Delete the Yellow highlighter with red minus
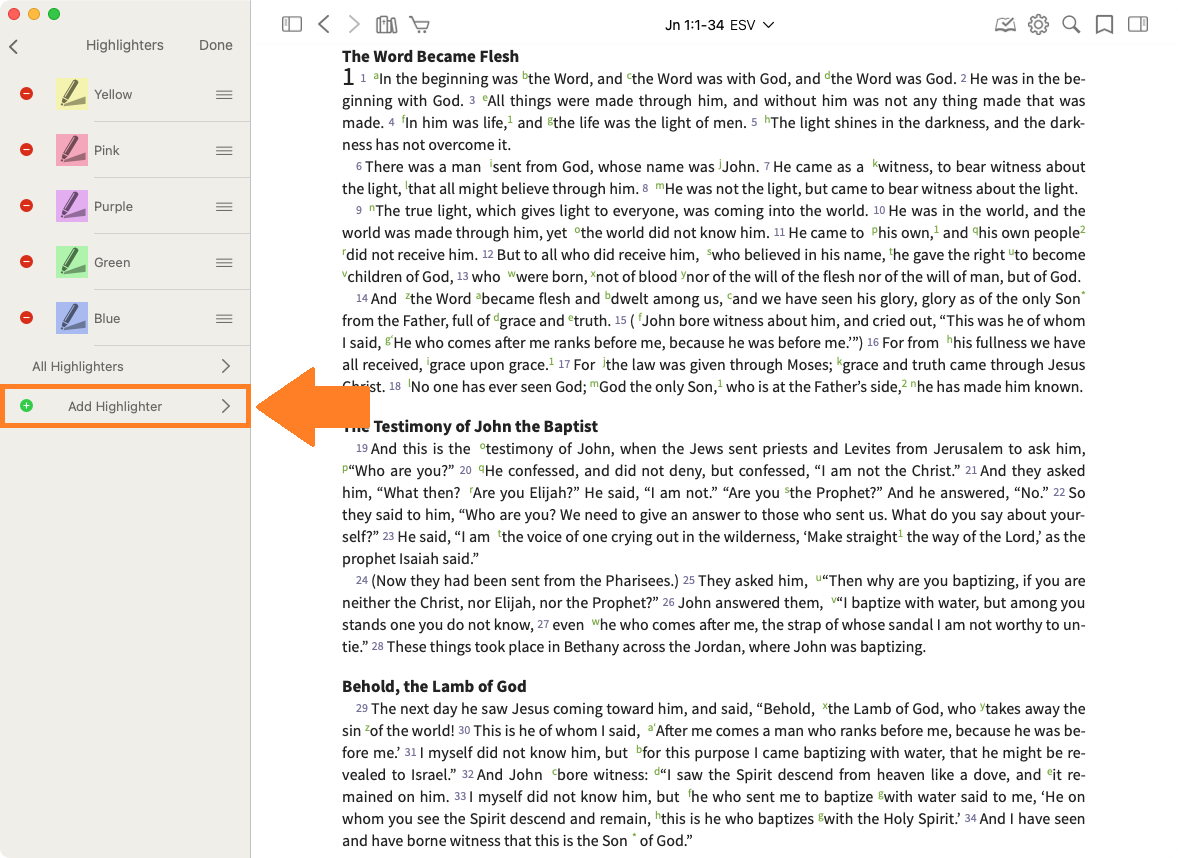This screenshot has width=1178, height=858. pyautogui.click(x=27, y=94)
